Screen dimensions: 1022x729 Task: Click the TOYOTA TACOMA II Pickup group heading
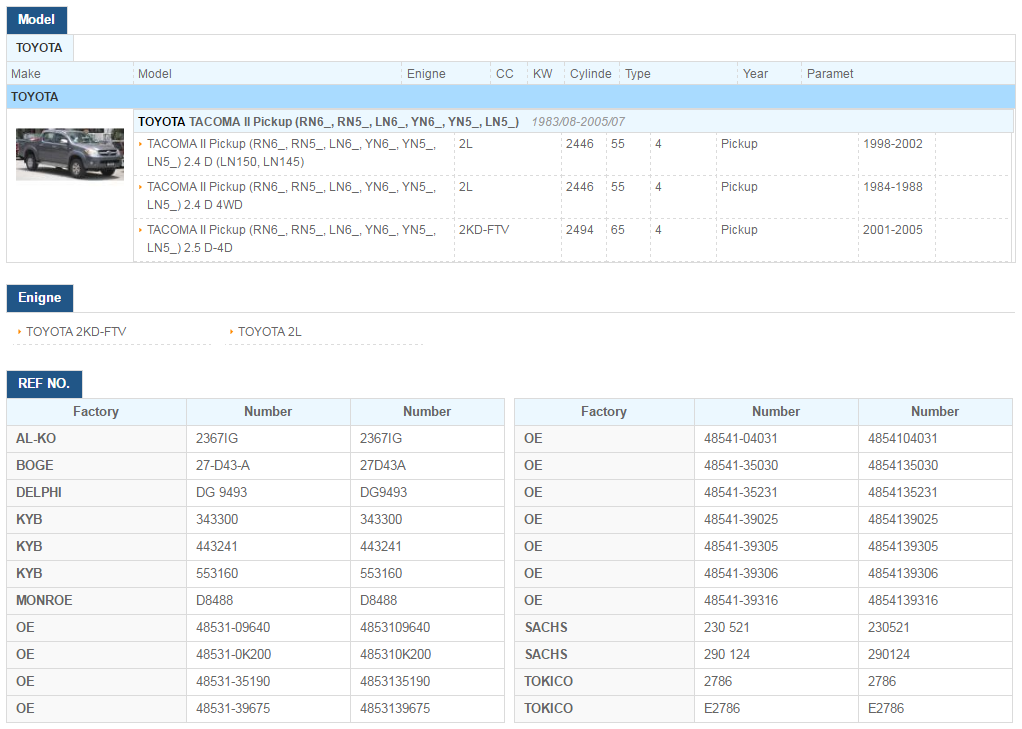point(328,122)
